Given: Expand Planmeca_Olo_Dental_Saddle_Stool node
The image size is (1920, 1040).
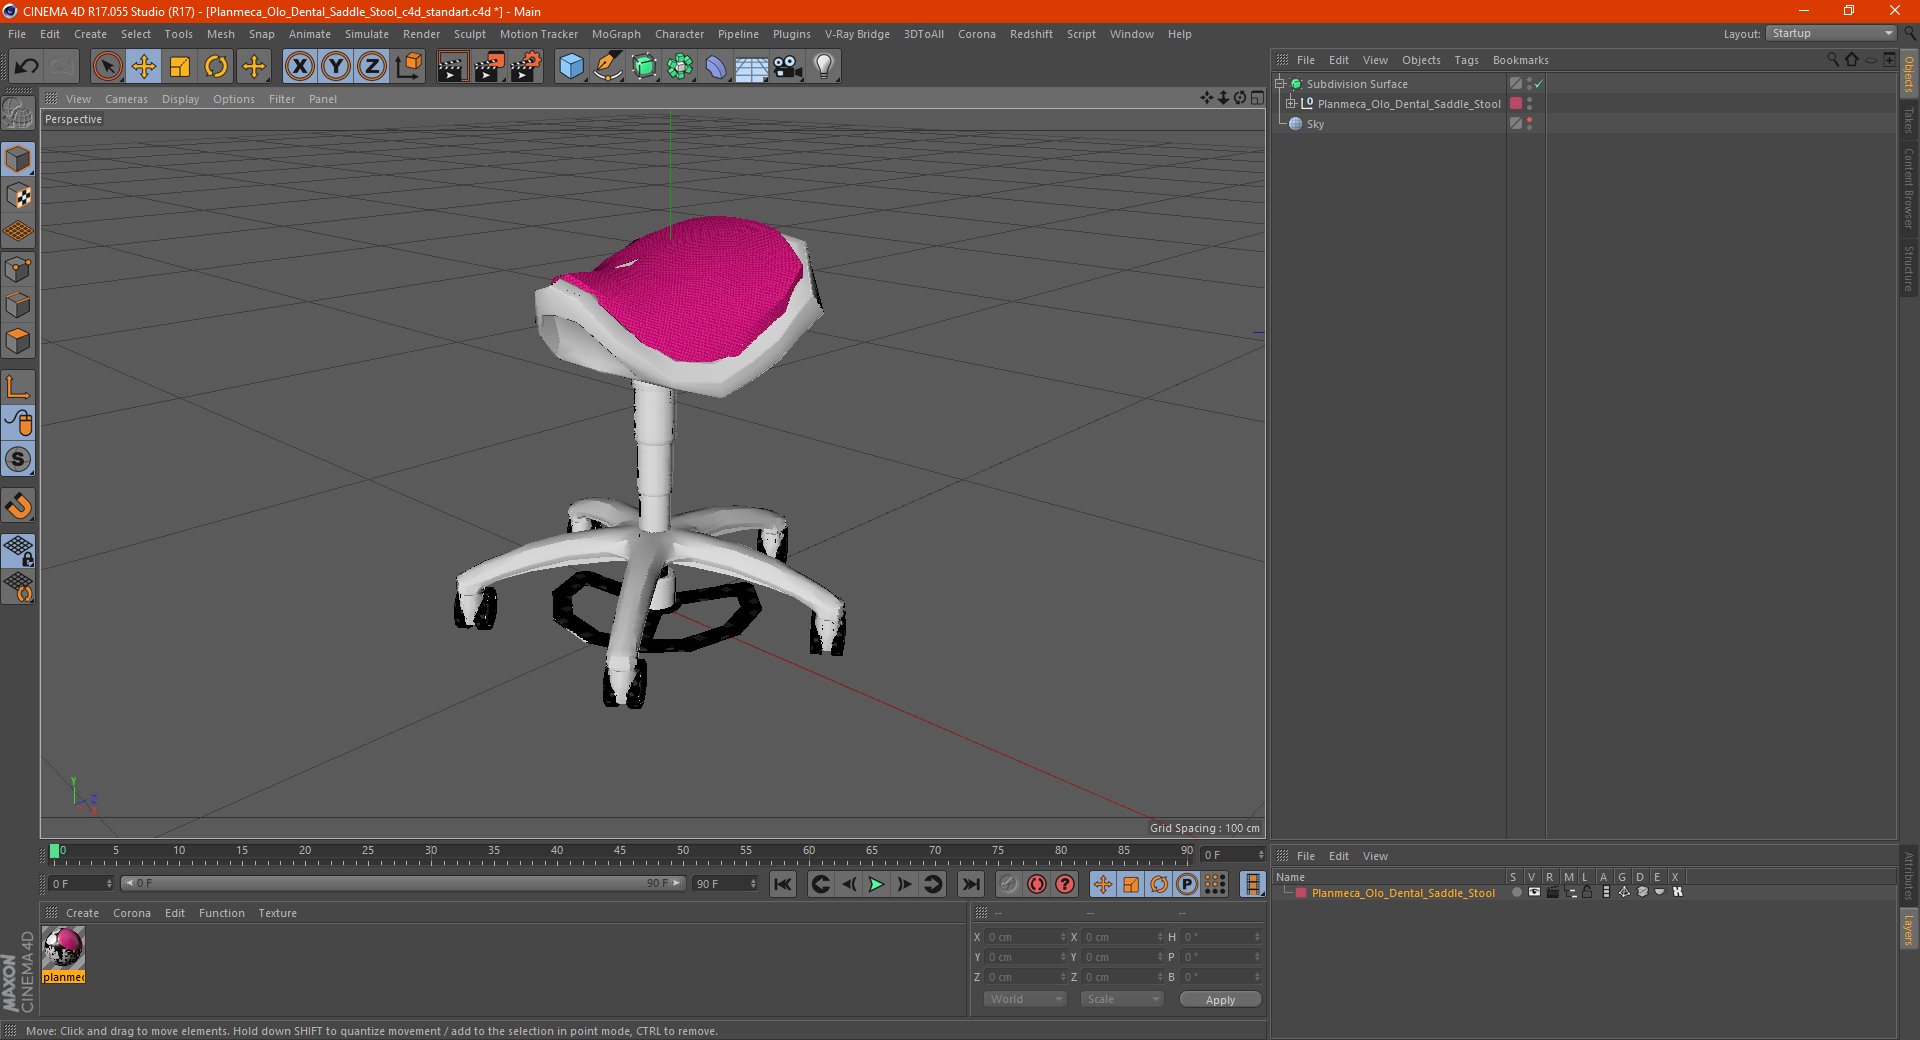Looking at the screenshot, I should (x=1291, y=103).
